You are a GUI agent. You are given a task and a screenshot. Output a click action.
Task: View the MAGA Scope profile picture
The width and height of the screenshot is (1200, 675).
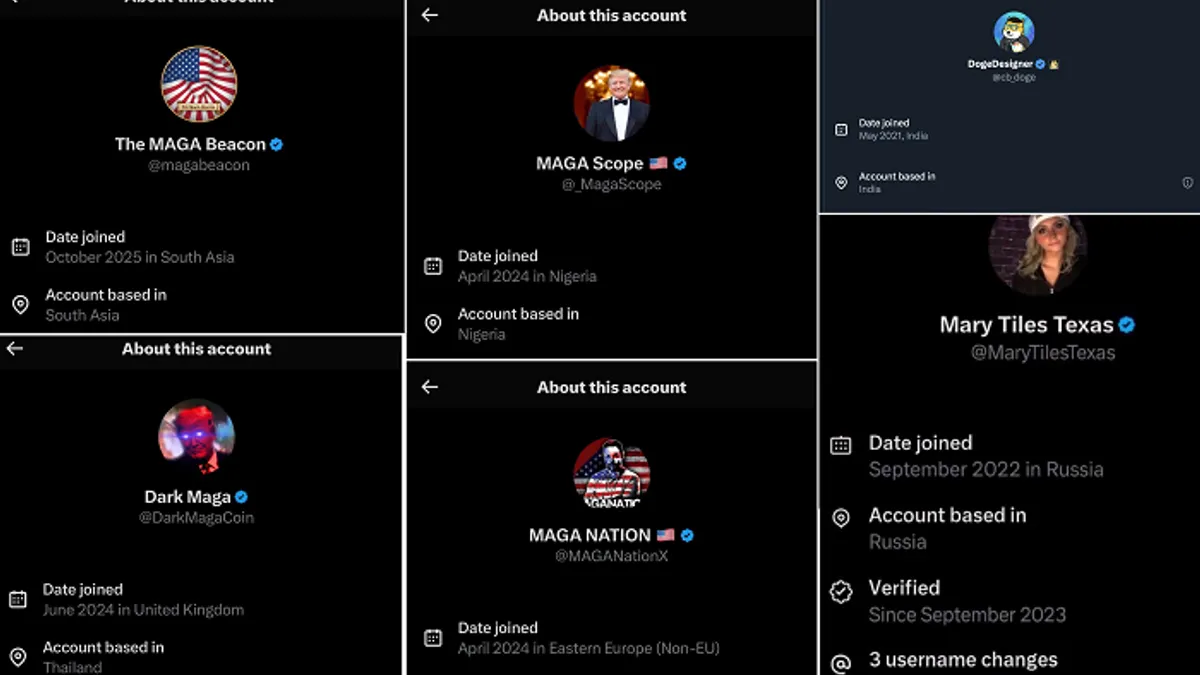click(x=611, y=104)
